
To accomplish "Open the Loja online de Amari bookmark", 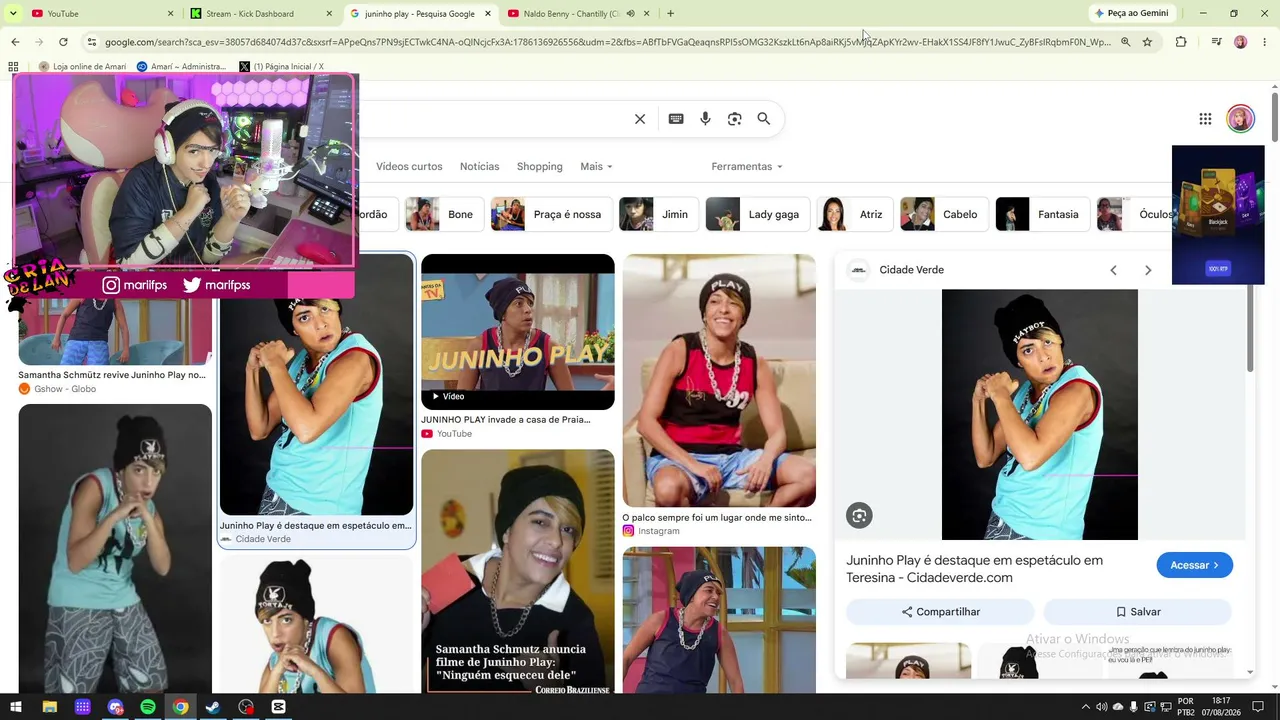I will click(x=83, y=67).
